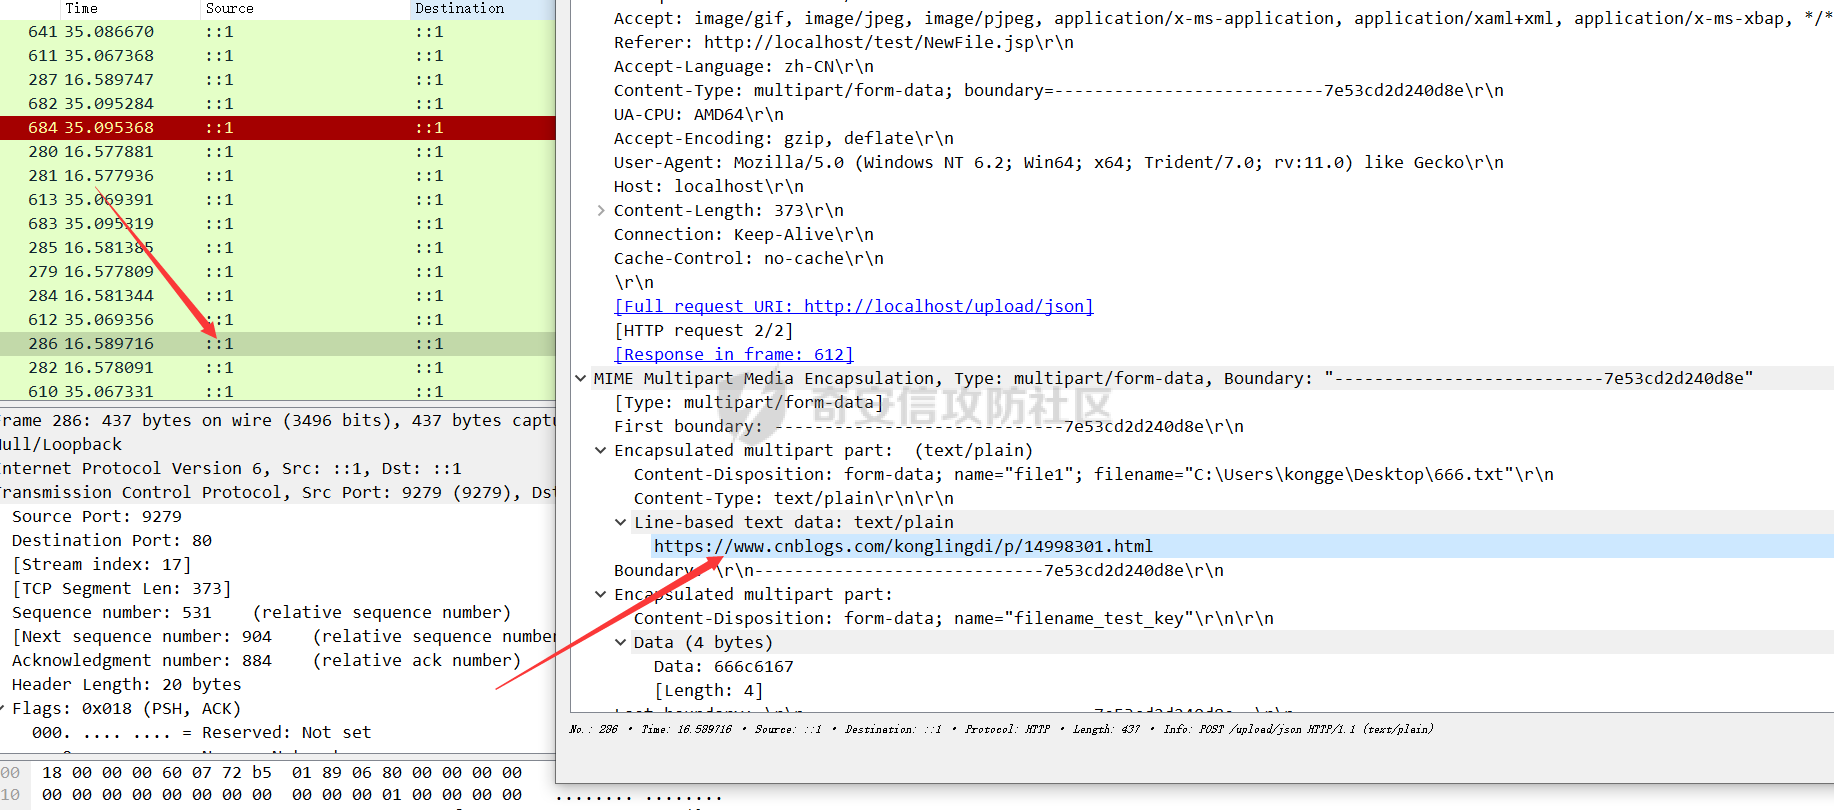Select packet 285 at time 16.581385

(x=278, y=248)
